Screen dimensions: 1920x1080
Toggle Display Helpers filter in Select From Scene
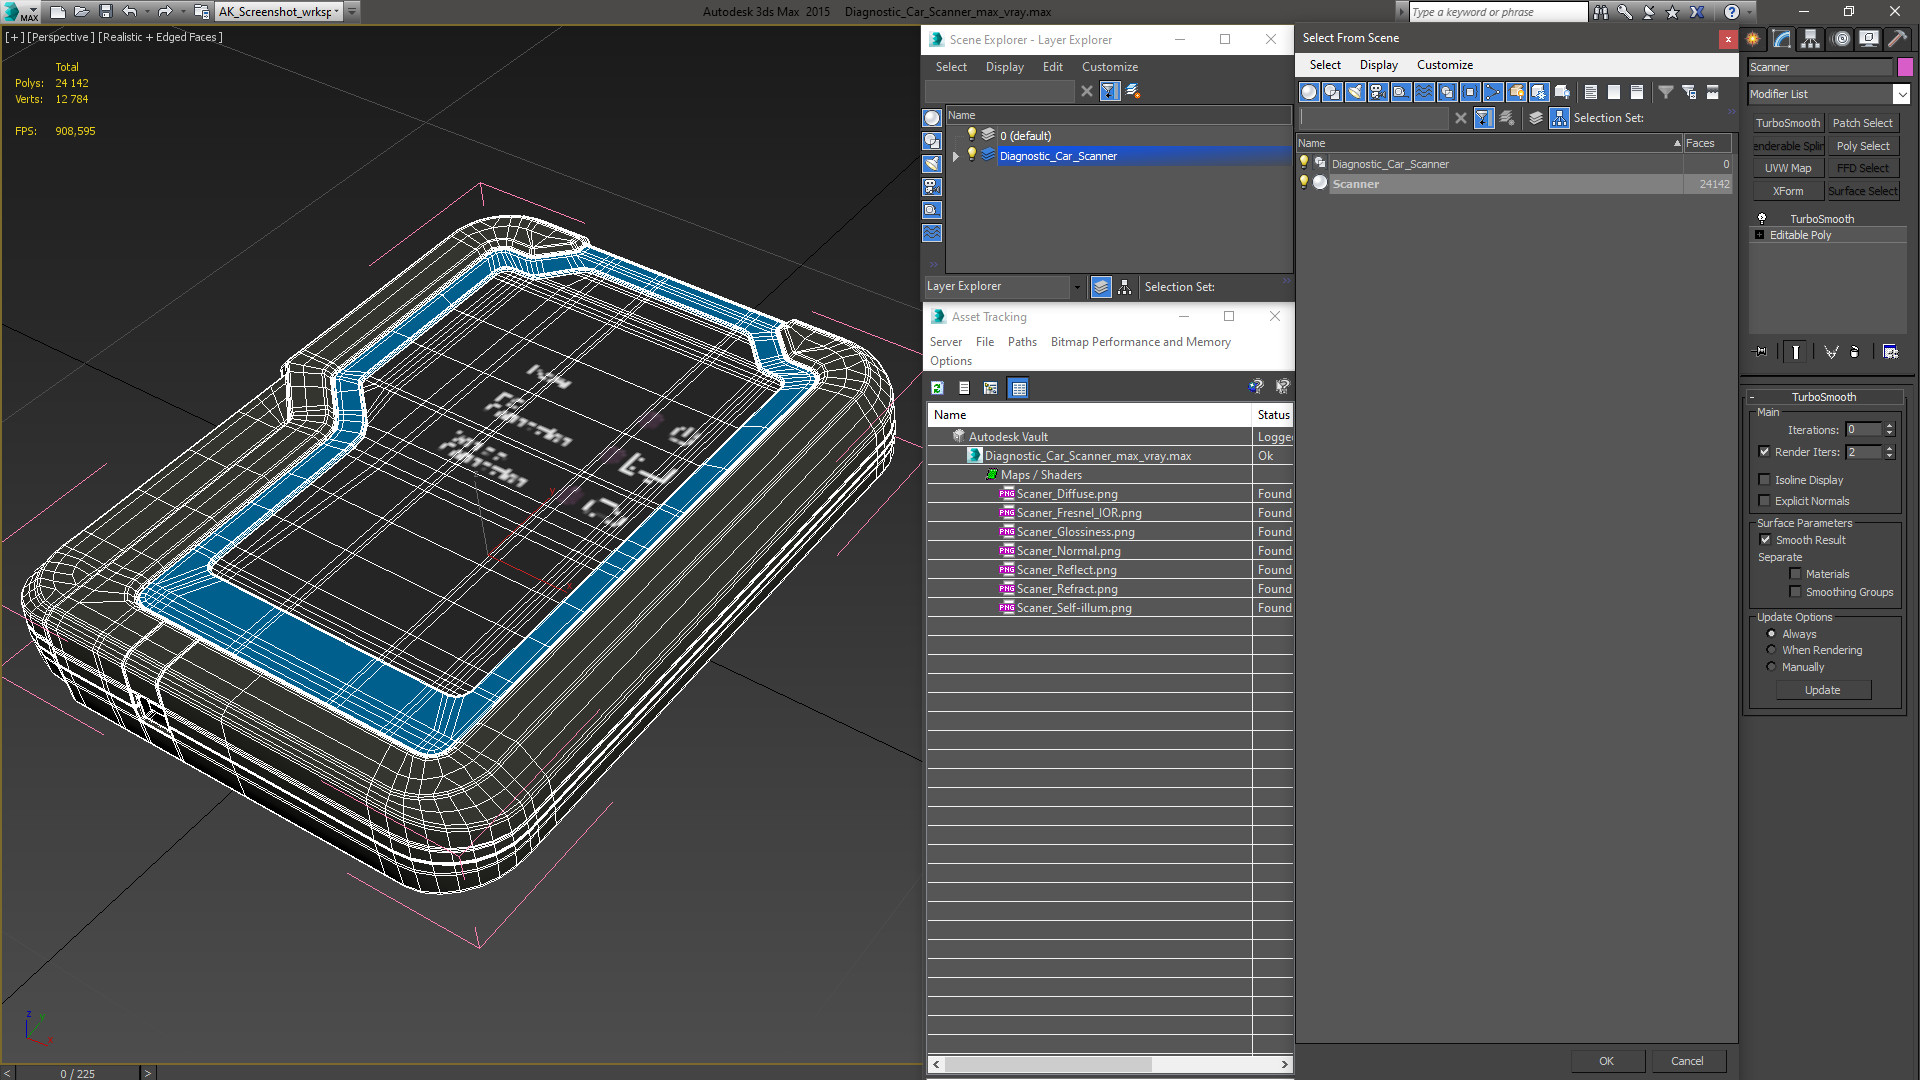(1401, 92)
